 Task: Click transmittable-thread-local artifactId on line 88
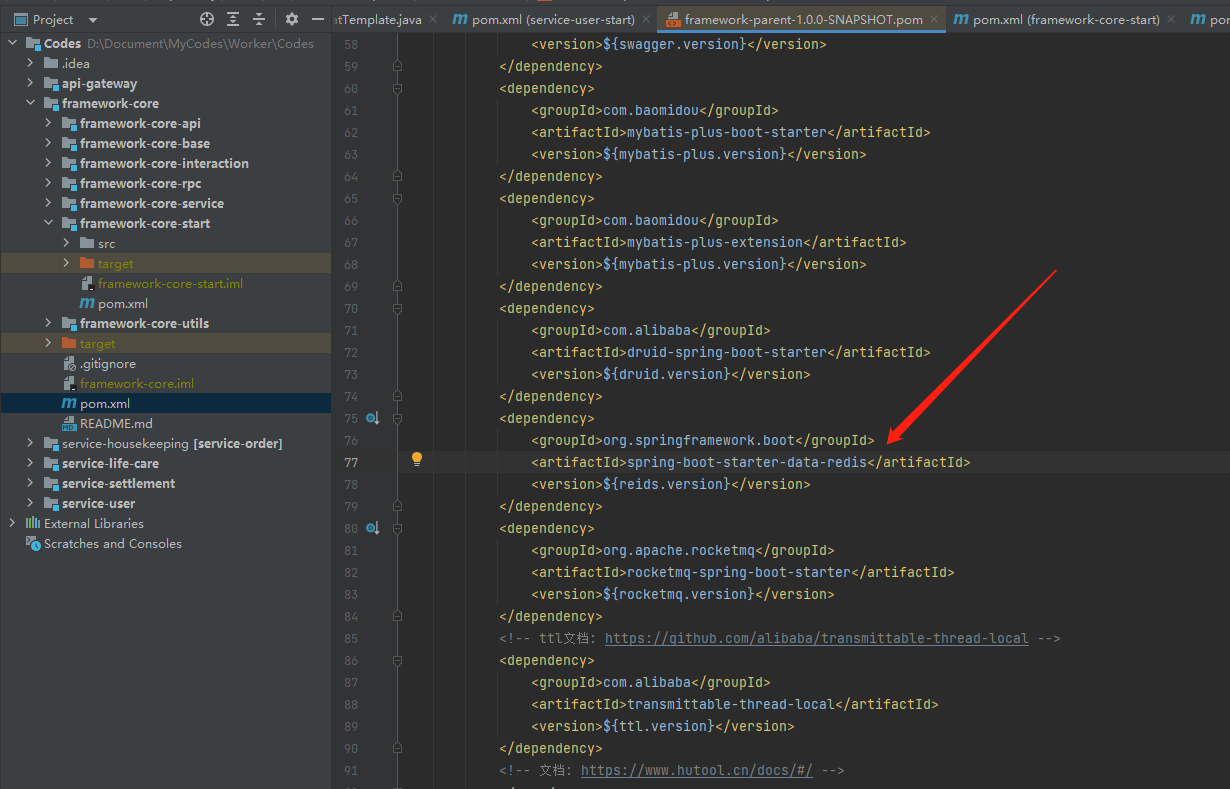click(730, 704)
